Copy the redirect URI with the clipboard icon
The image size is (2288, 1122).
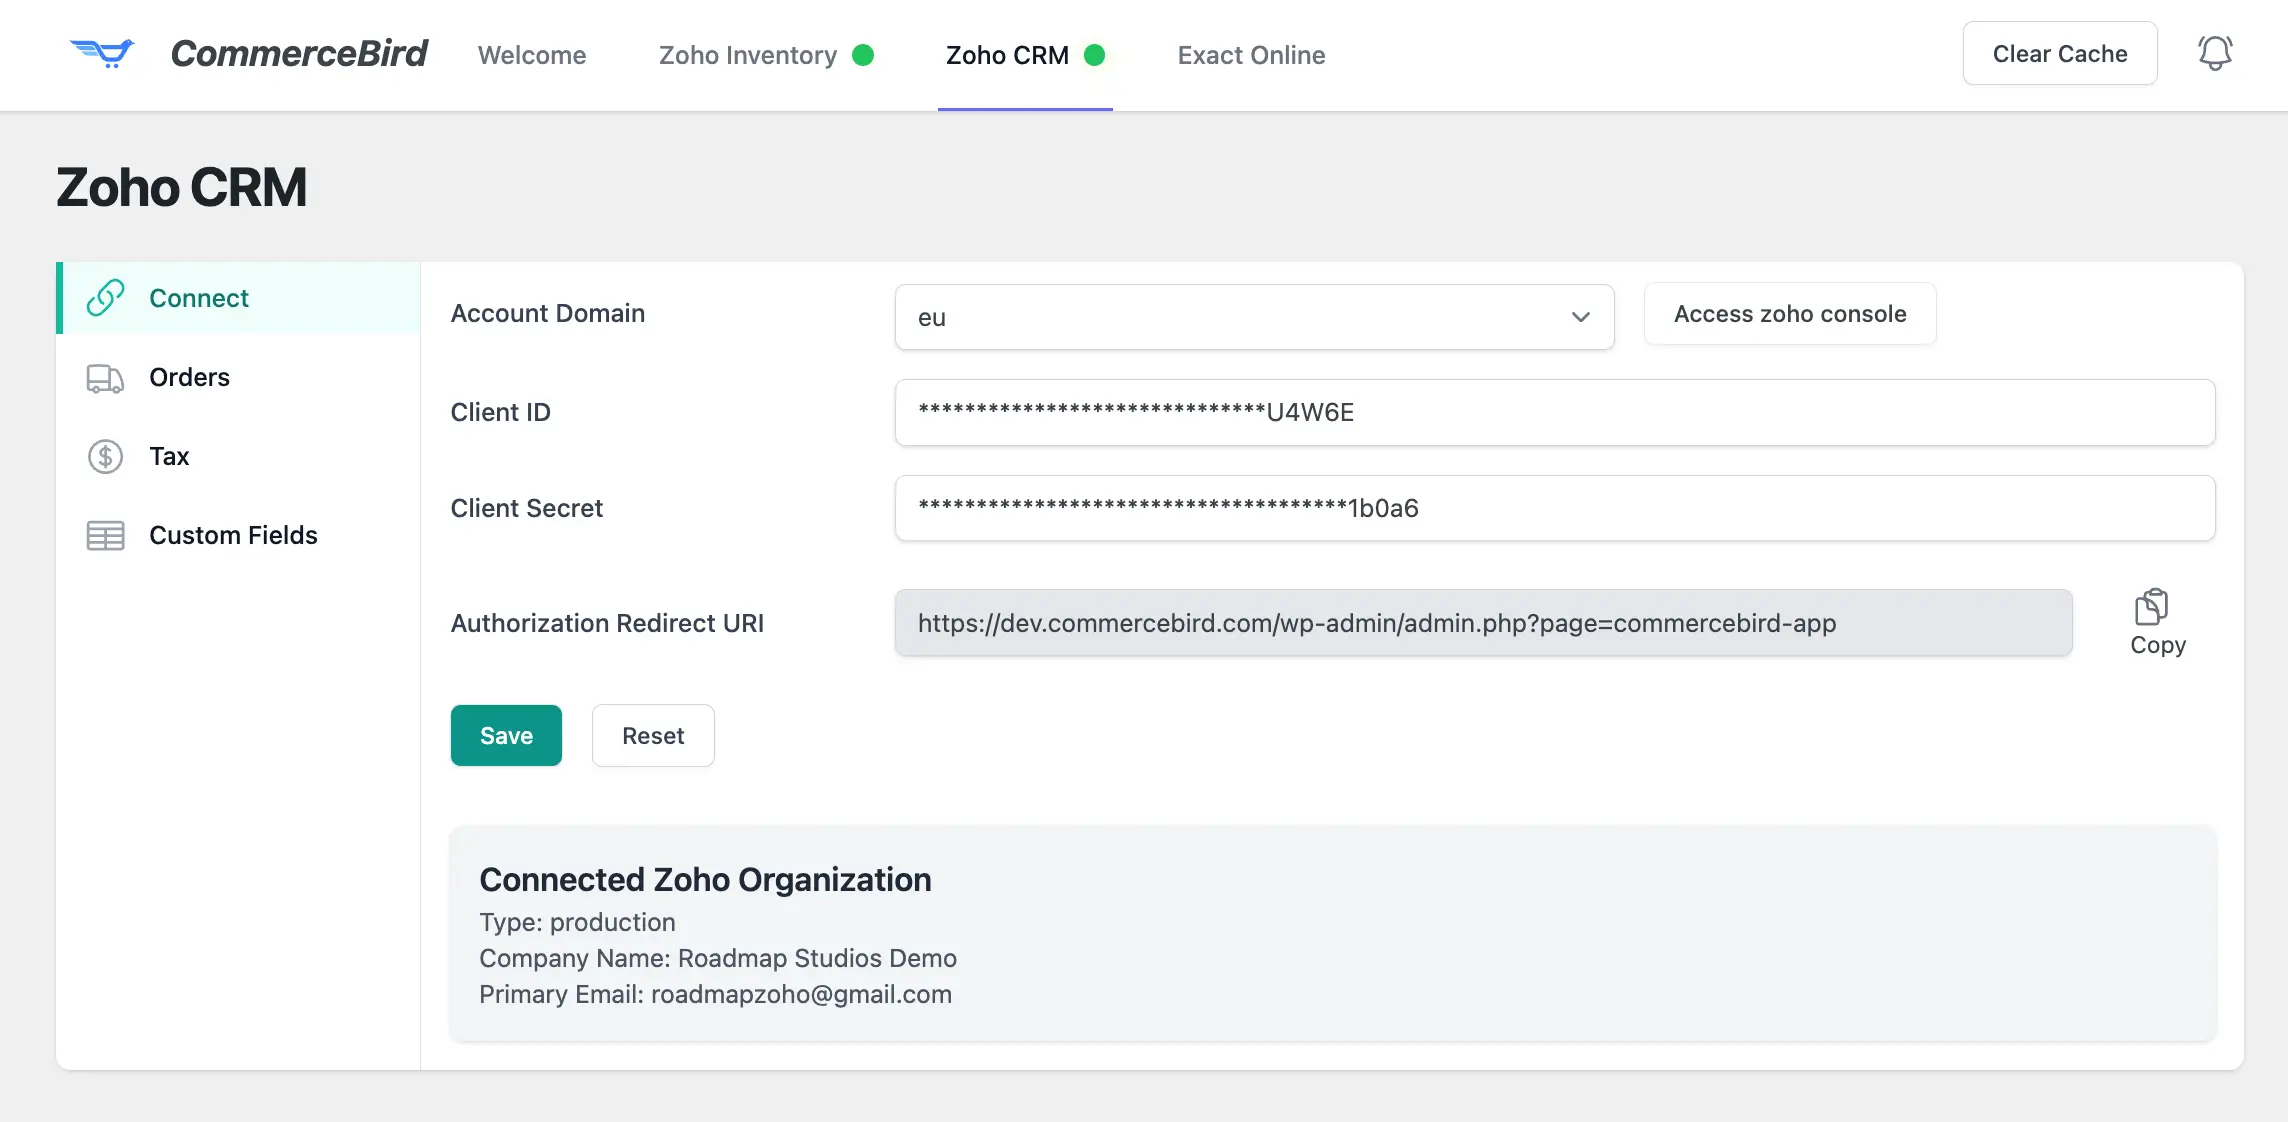pos(2151,608)
